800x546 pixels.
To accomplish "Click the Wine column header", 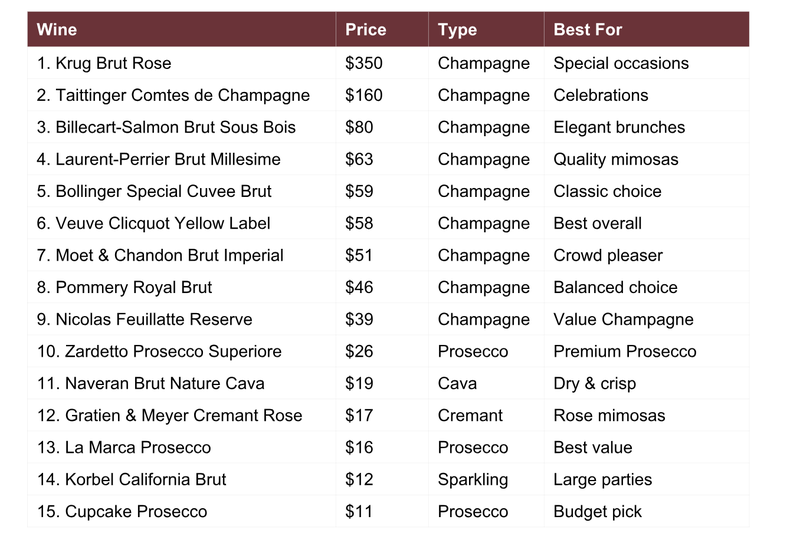I will (x=57, y=30).
